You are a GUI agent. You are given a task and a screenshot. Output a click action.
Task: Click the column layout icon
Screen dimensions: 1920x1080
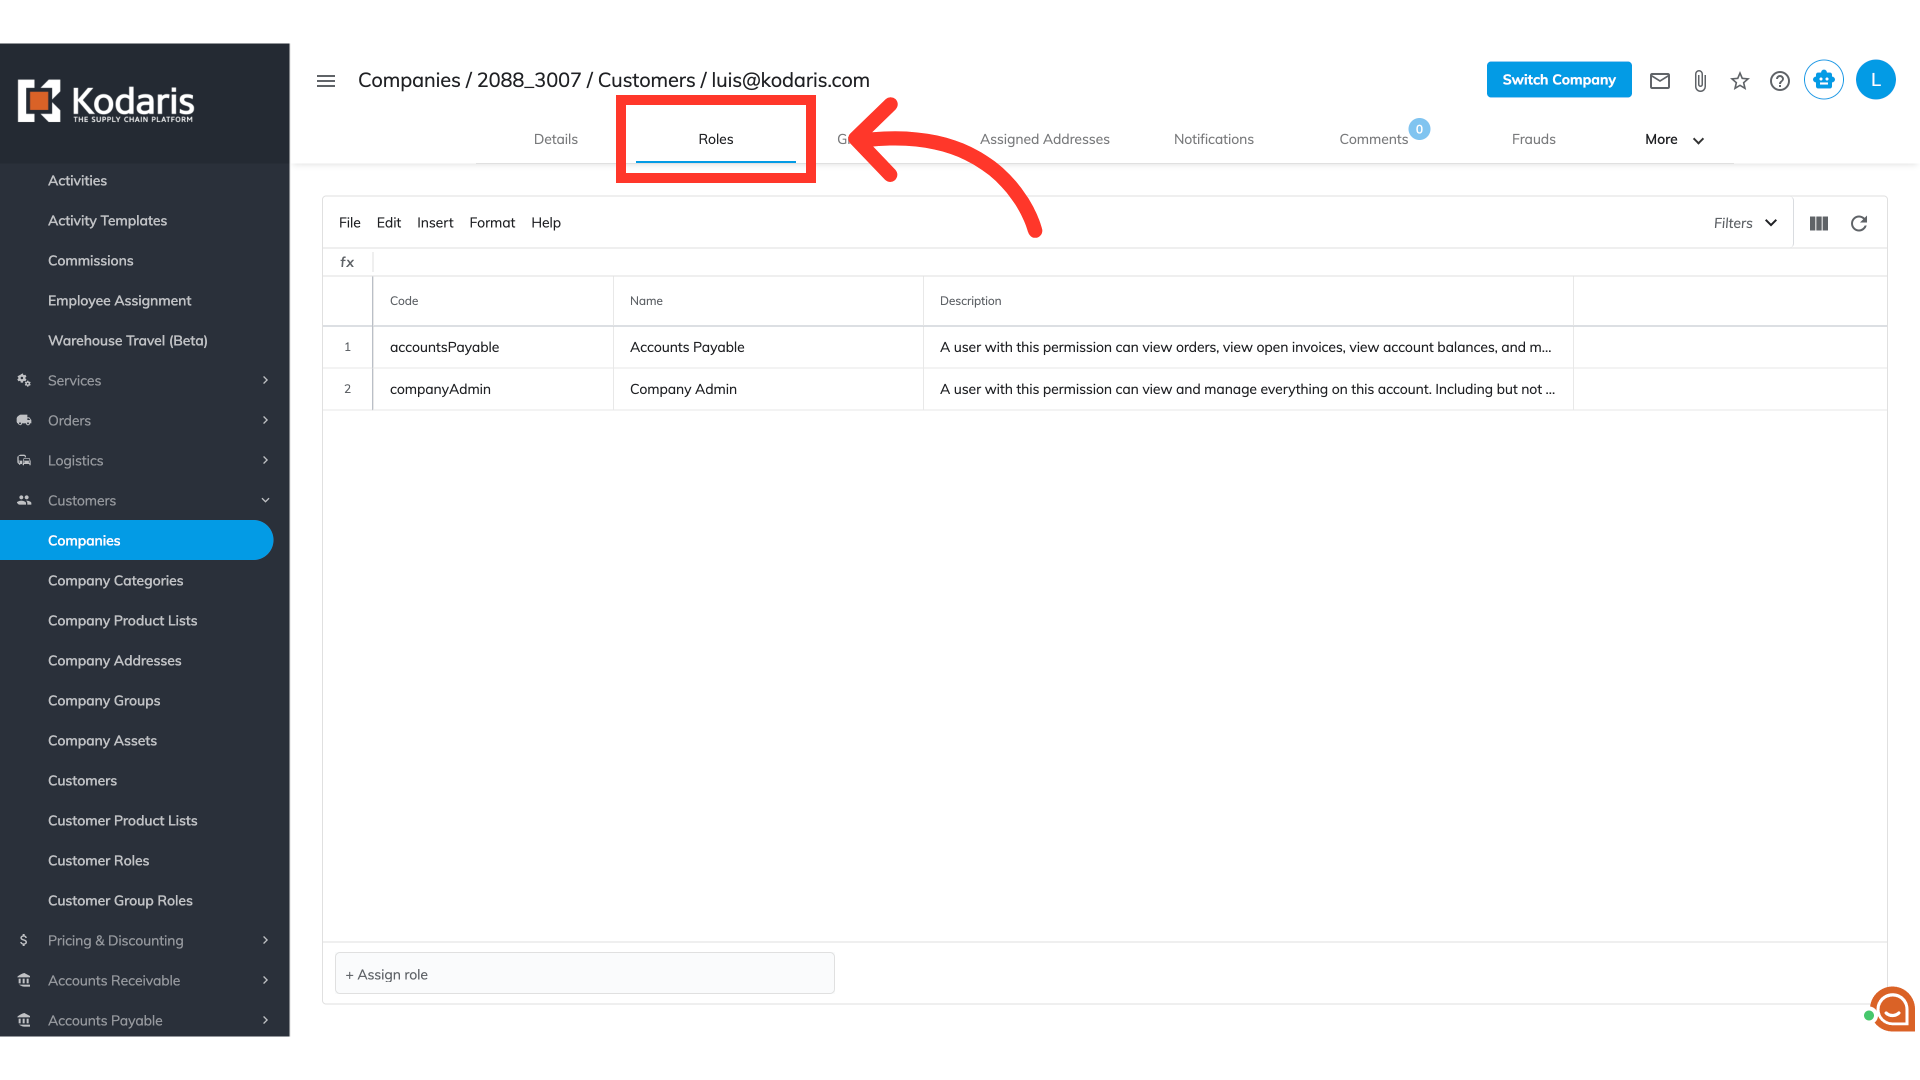click(x=1819, y=223)
